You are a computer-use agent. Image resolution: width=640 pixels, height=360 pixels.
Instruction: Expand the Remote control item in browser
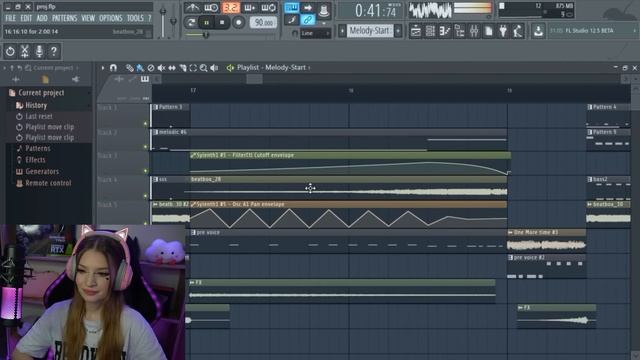coord(48,183)
